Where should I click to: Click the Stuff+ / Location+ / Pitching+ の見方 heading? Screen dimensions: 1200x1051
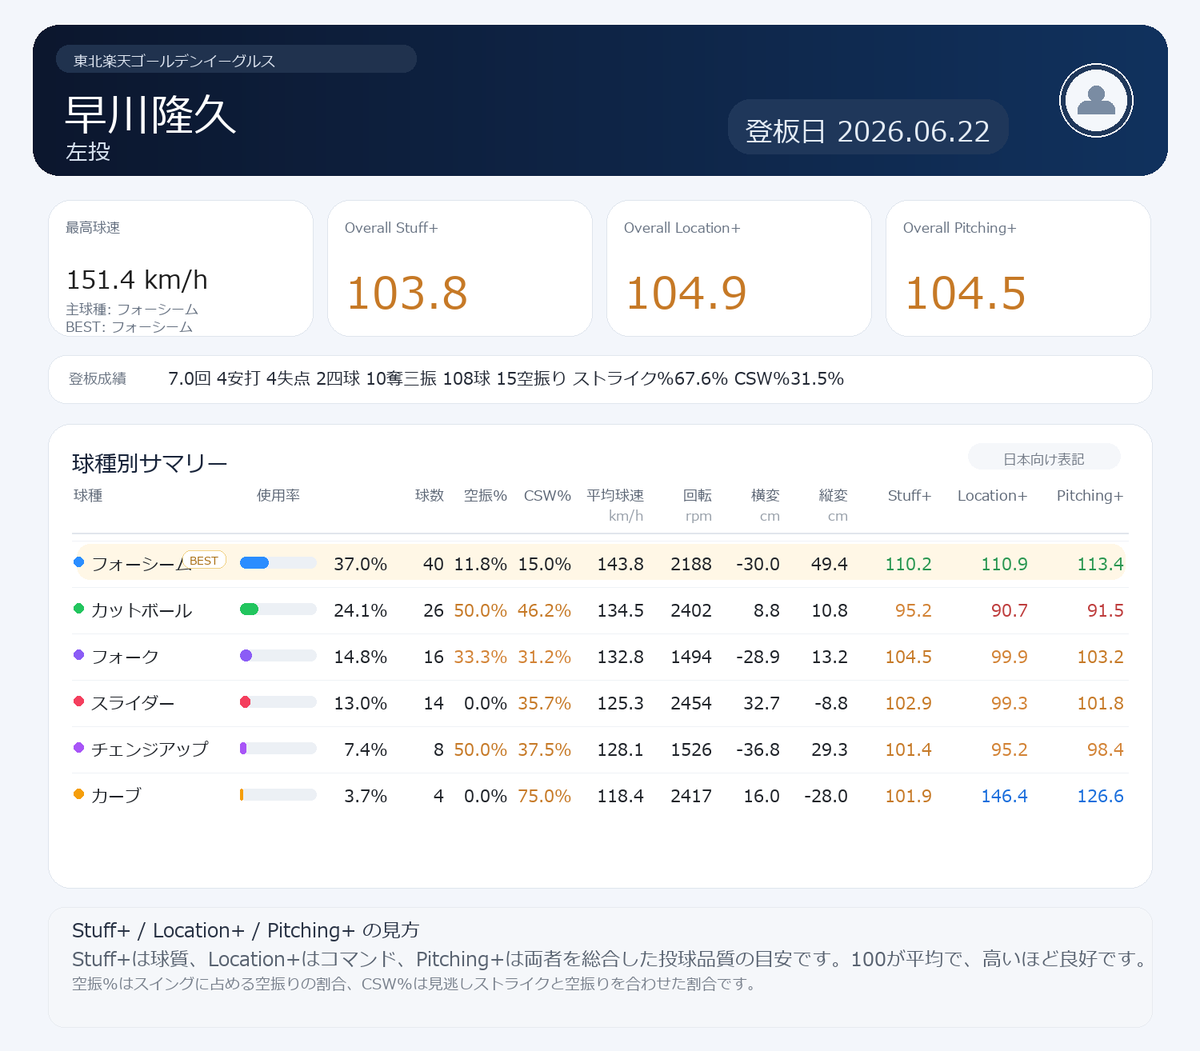point(246,930)
